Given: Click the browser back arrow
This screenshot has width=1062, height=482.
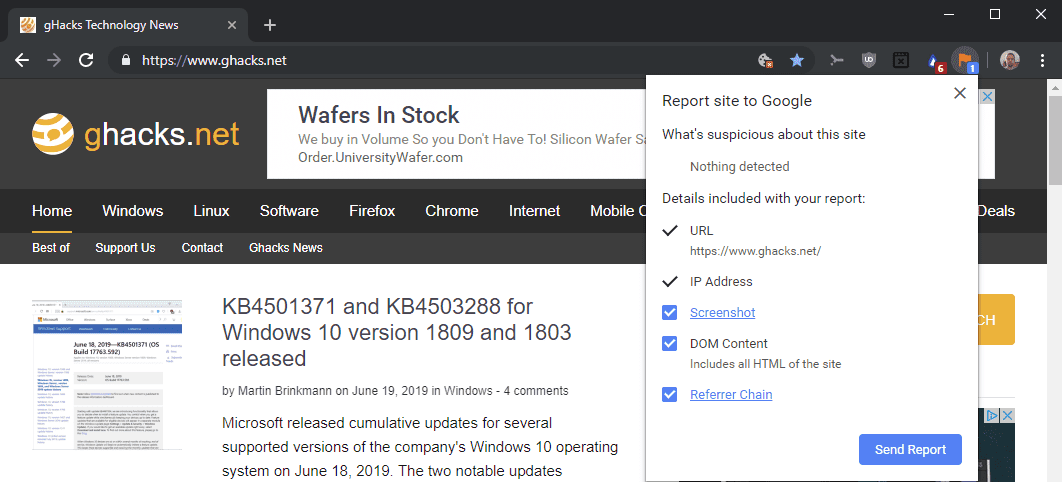Looking at the screenshot, I should (22, 60).
